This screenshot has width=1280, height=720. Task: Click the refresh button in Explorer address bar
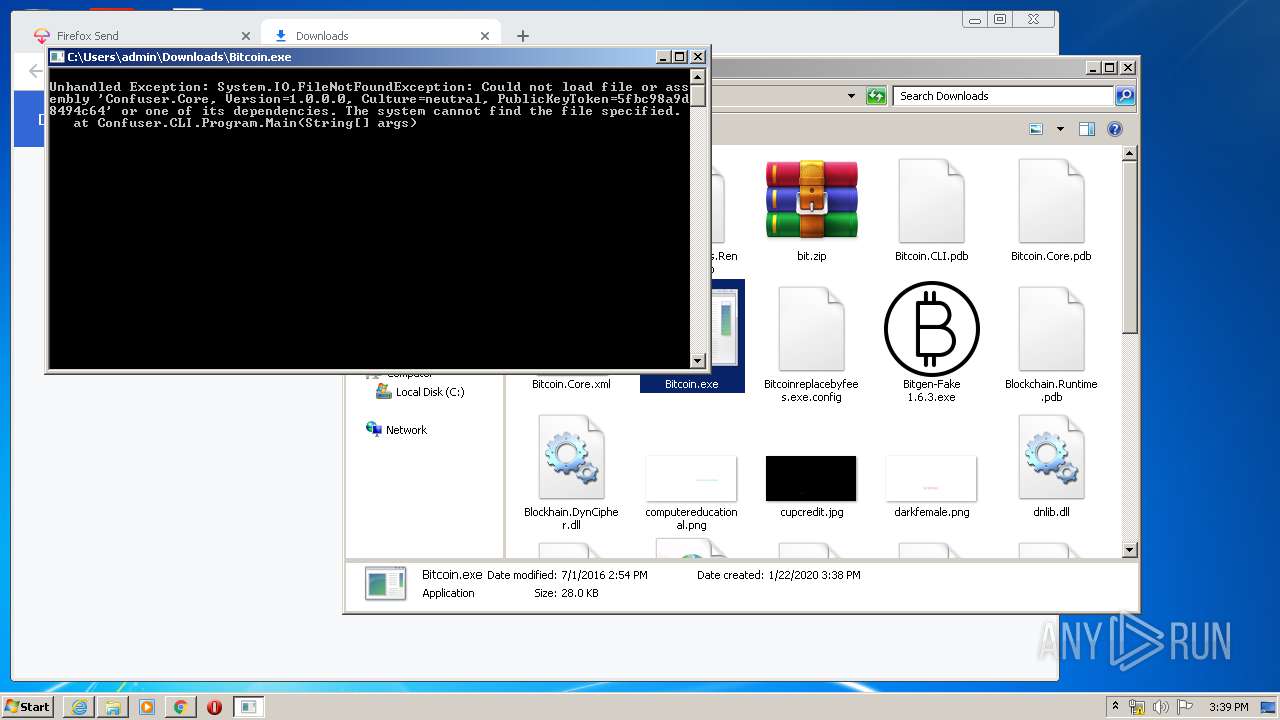(876, 96)
